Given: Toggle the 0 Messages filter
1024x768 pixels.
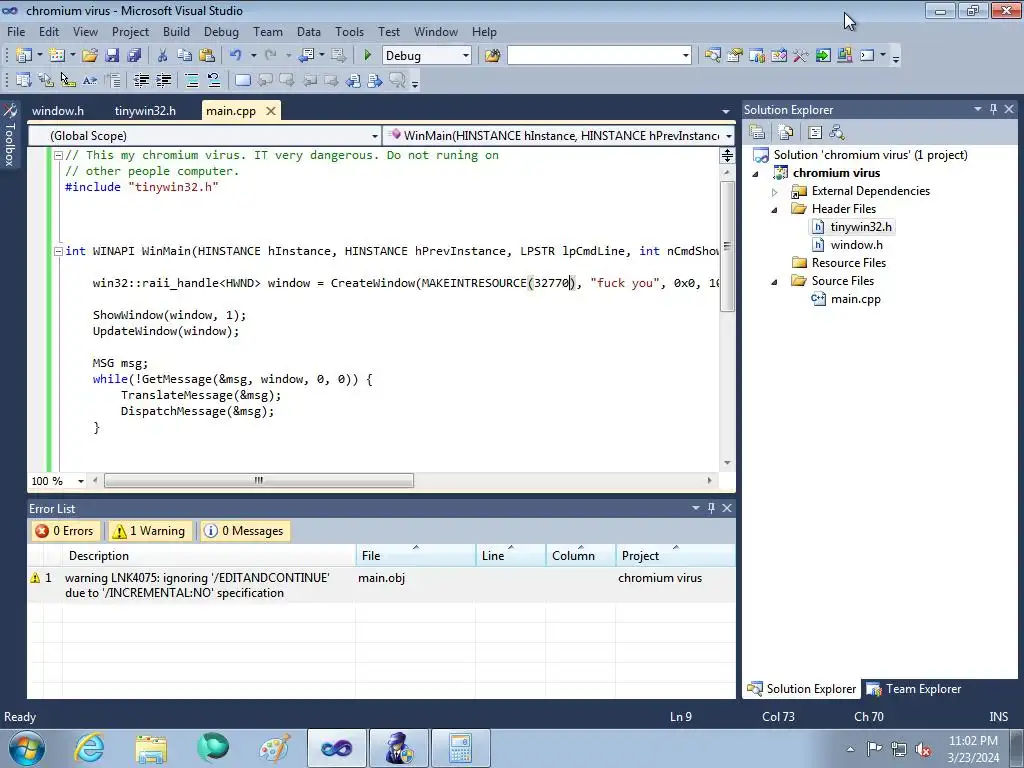Looking at the screenshot, I should 246,531.
